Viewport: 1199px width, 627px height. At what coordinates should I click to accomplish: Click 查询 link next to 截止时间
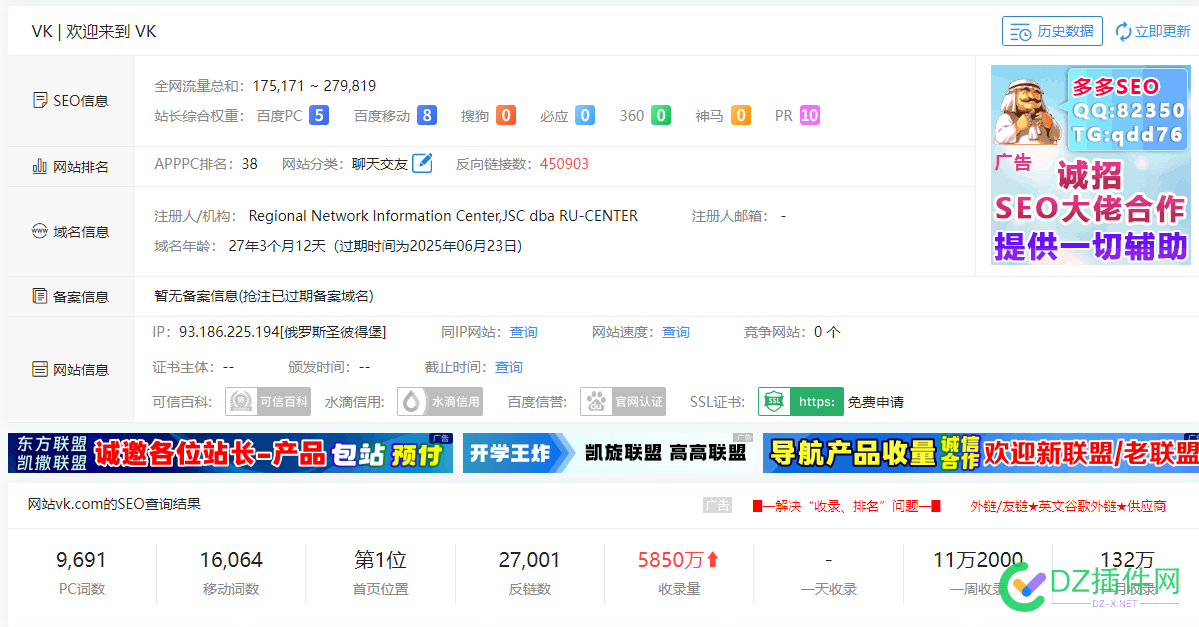click(x=509, y=367)
